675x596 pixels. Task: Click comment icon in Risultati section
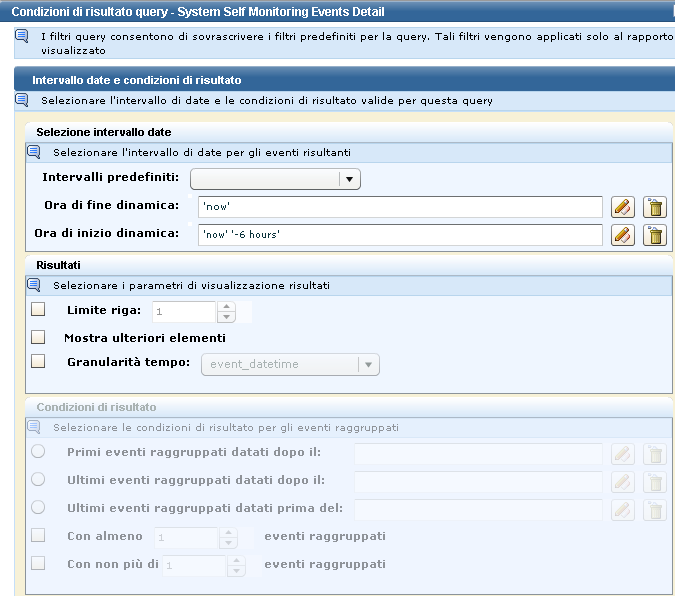(34, 285)
